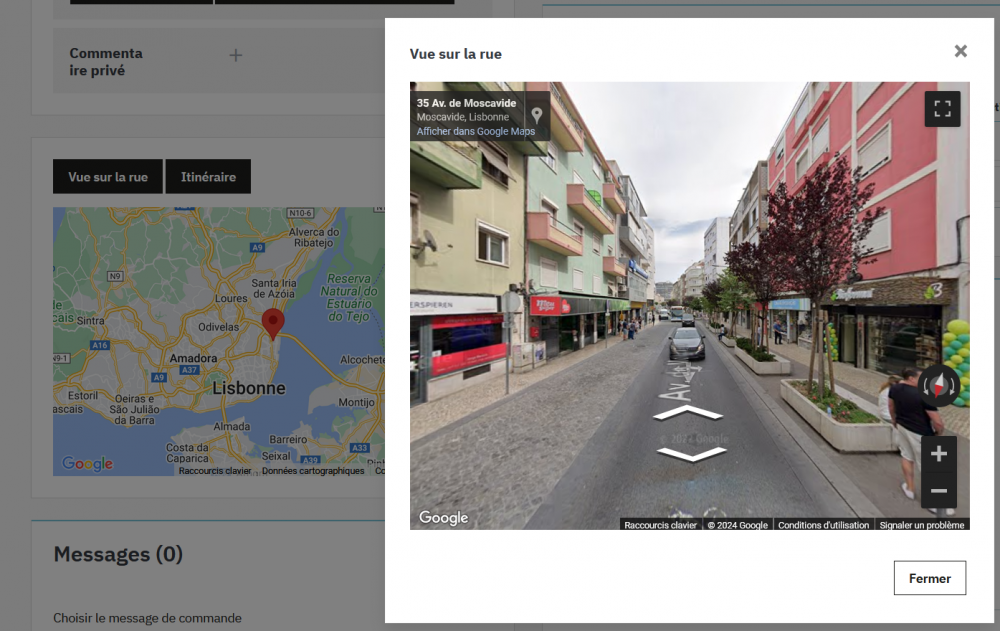
Task: Click the Loures label on the map
Action: coord(231,299)
